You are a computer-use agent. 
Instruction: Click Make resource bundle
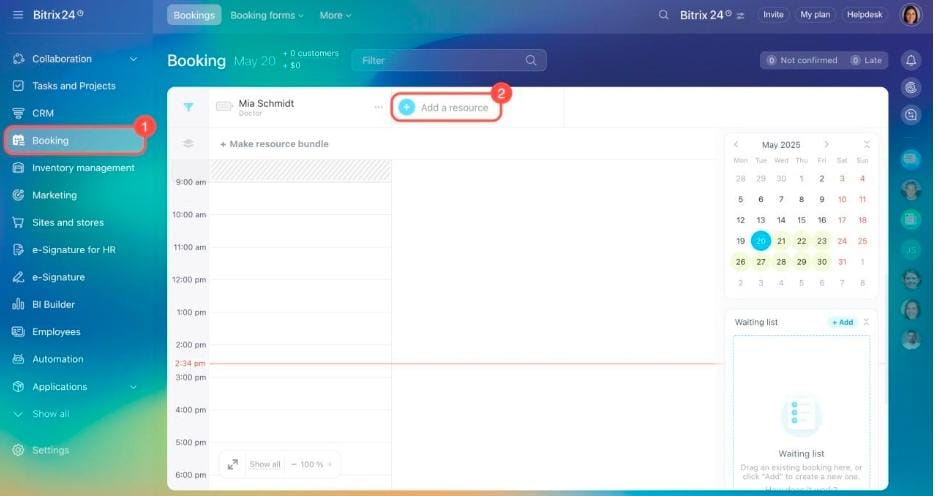tap(274, 144)
